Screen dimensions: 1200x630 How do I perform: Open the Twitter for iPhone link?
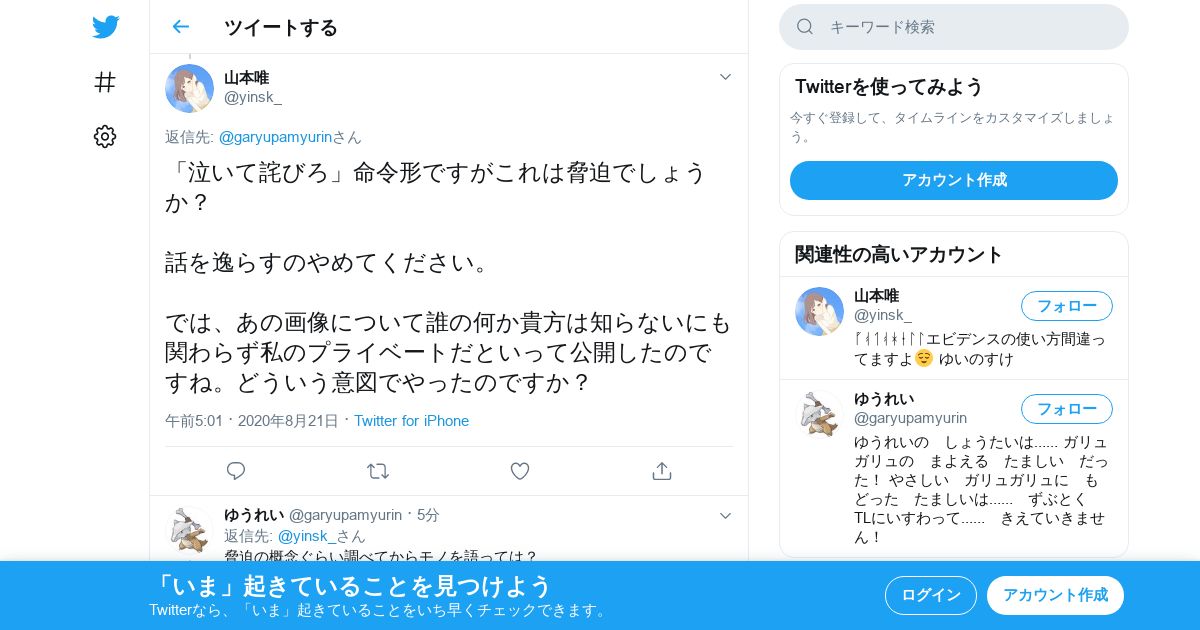point(411,421)
